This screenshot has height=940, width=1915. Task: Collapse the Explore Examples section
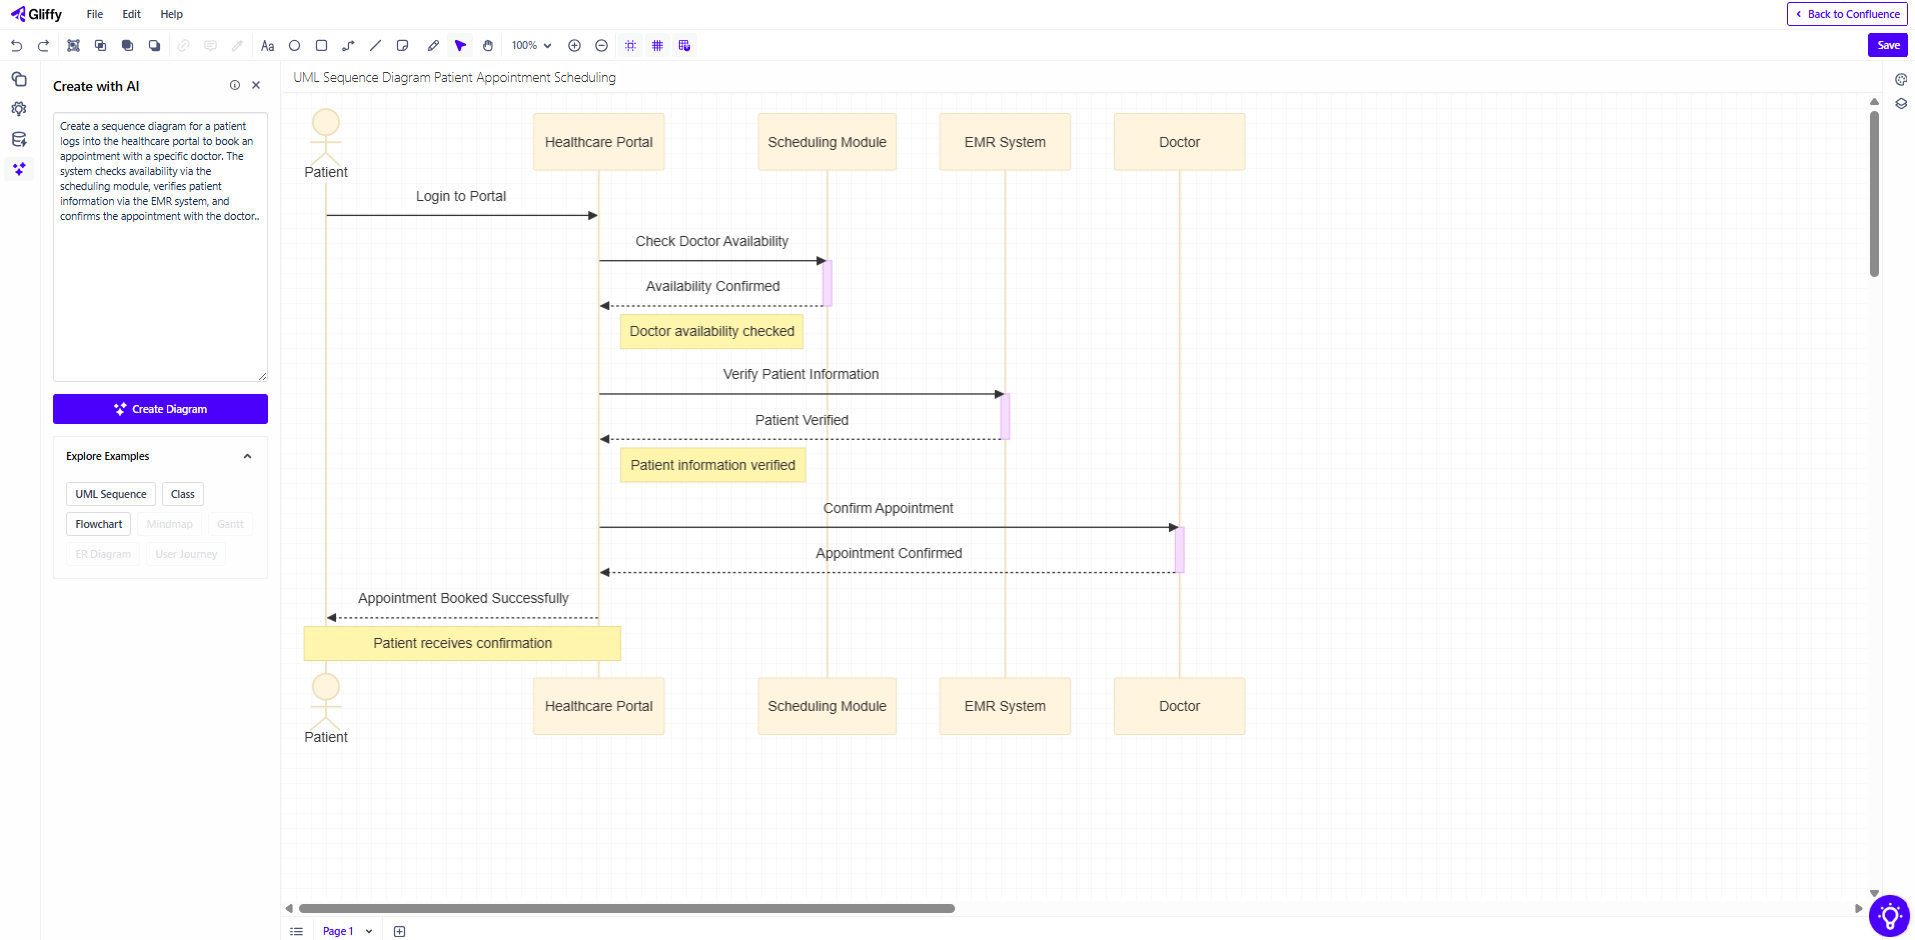[x=247, y=457]
